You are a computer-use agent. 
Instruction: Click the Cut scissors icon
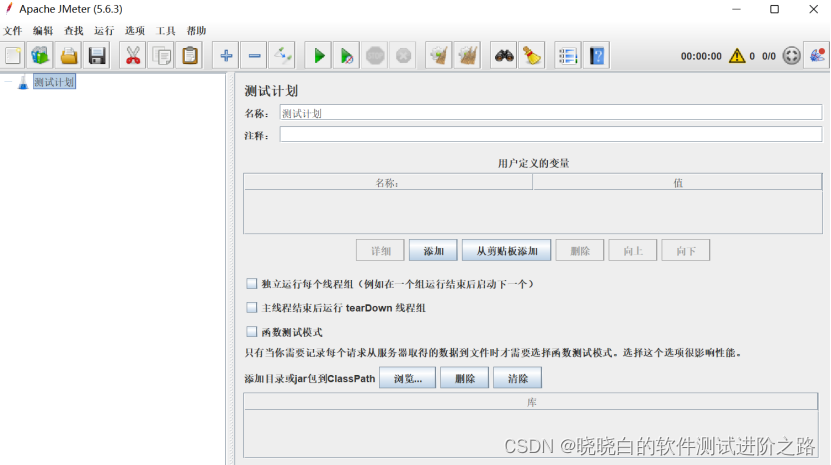[133, 56]
